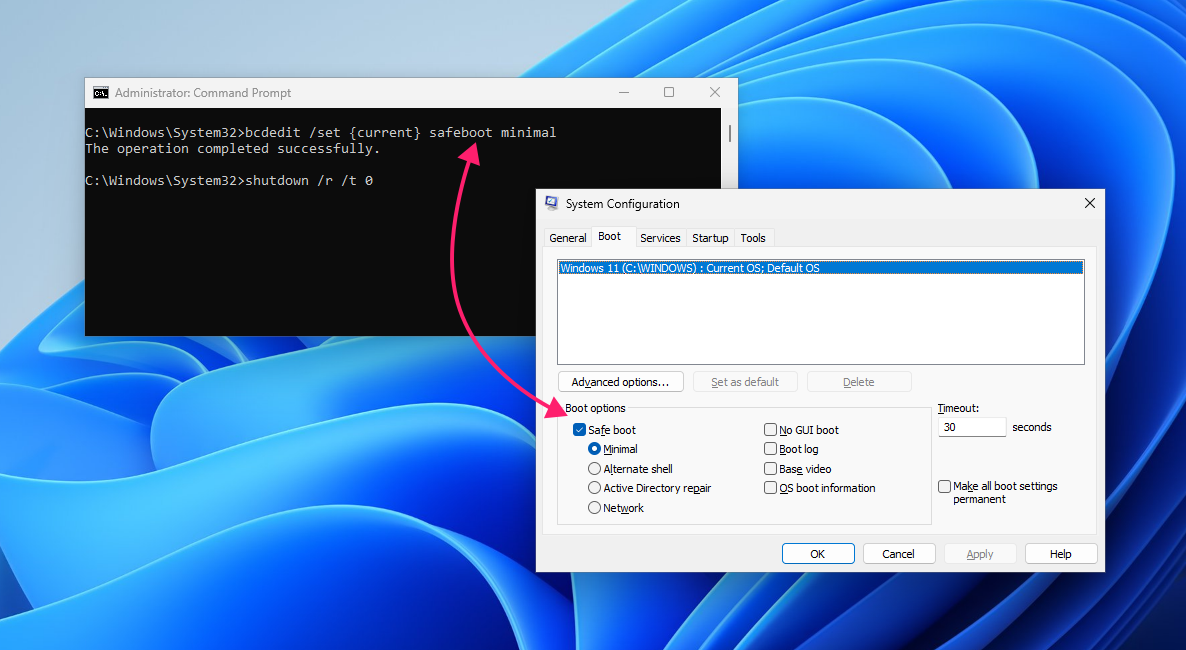Image resolution: width=1186 pixels, height=650 pixels.
Task: Enable the No GUI boot checkbox
Action: point(770,430)
